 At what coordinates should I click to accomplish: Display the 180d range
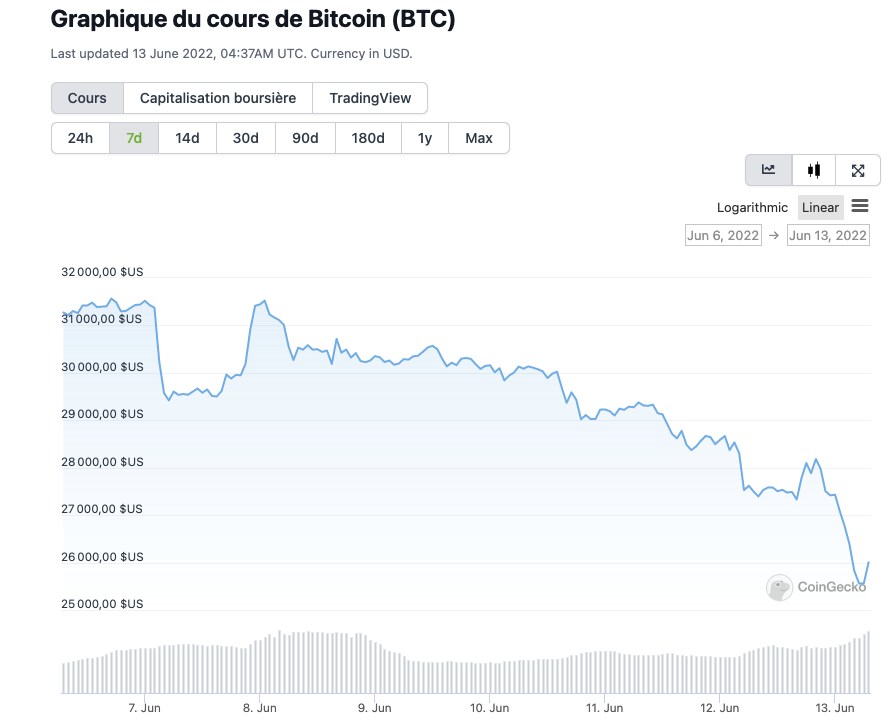pyautogui.click(x=368, y=138)
